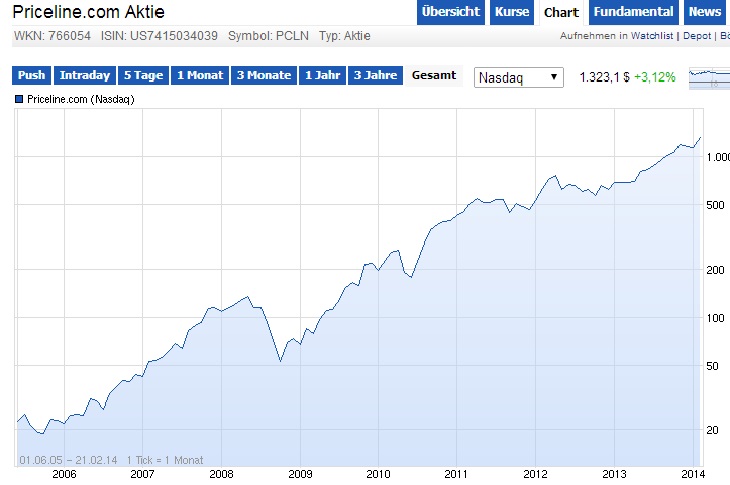Click the mini intraday chart thumbnail

(x=709, y=77)
